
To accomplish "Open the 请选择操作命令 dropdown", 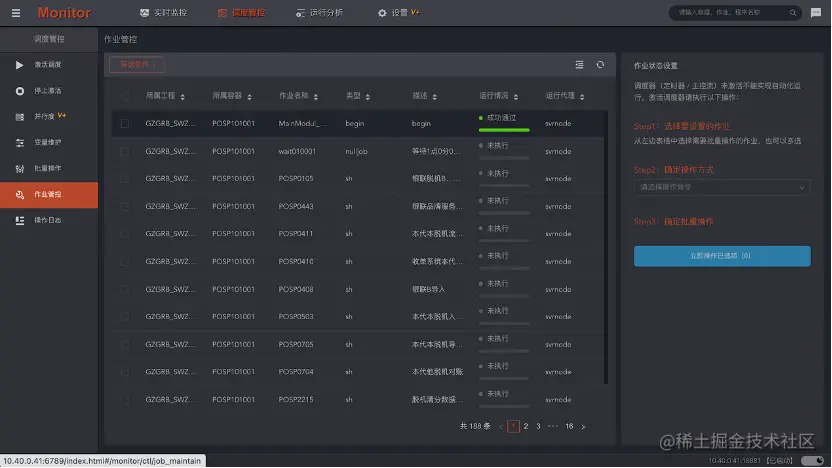I will pos(722,187).
